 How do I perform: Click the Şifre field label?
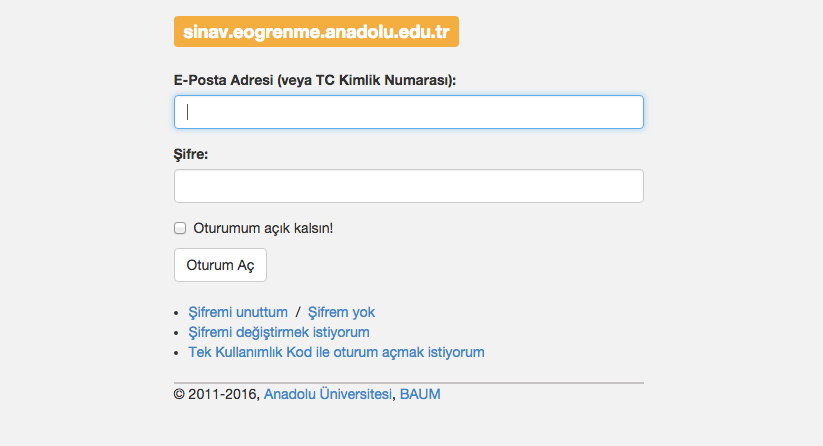(192, 155)
